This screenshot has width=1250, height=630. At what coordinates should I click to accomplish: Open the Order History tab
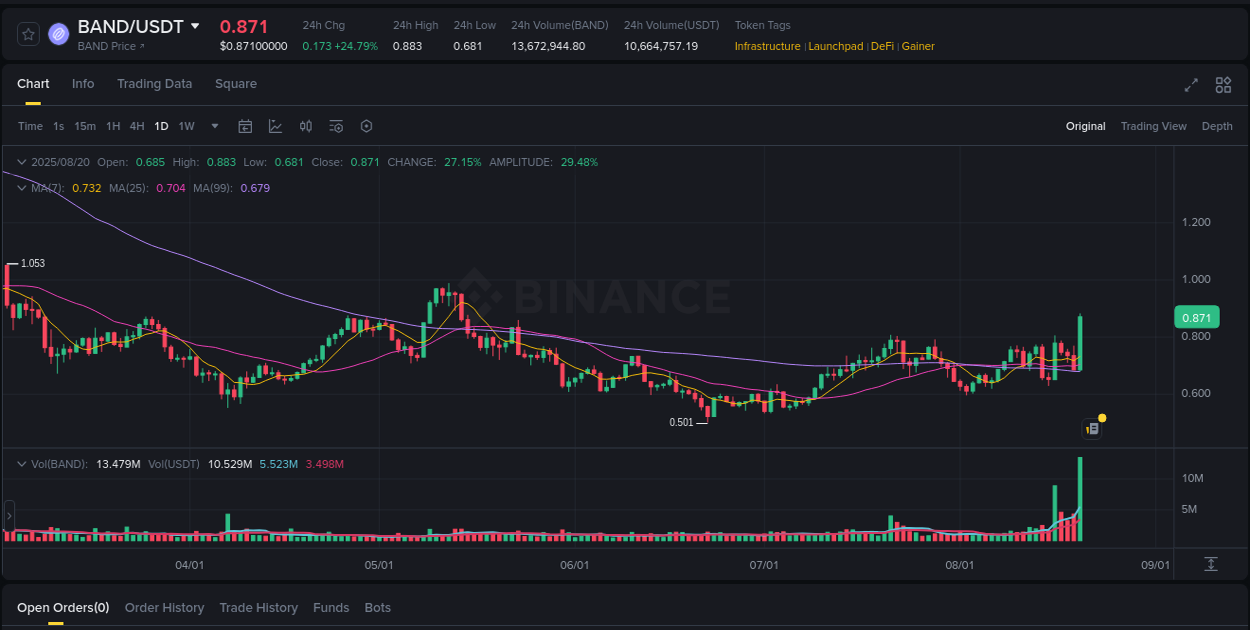click(x=164, y=607)
